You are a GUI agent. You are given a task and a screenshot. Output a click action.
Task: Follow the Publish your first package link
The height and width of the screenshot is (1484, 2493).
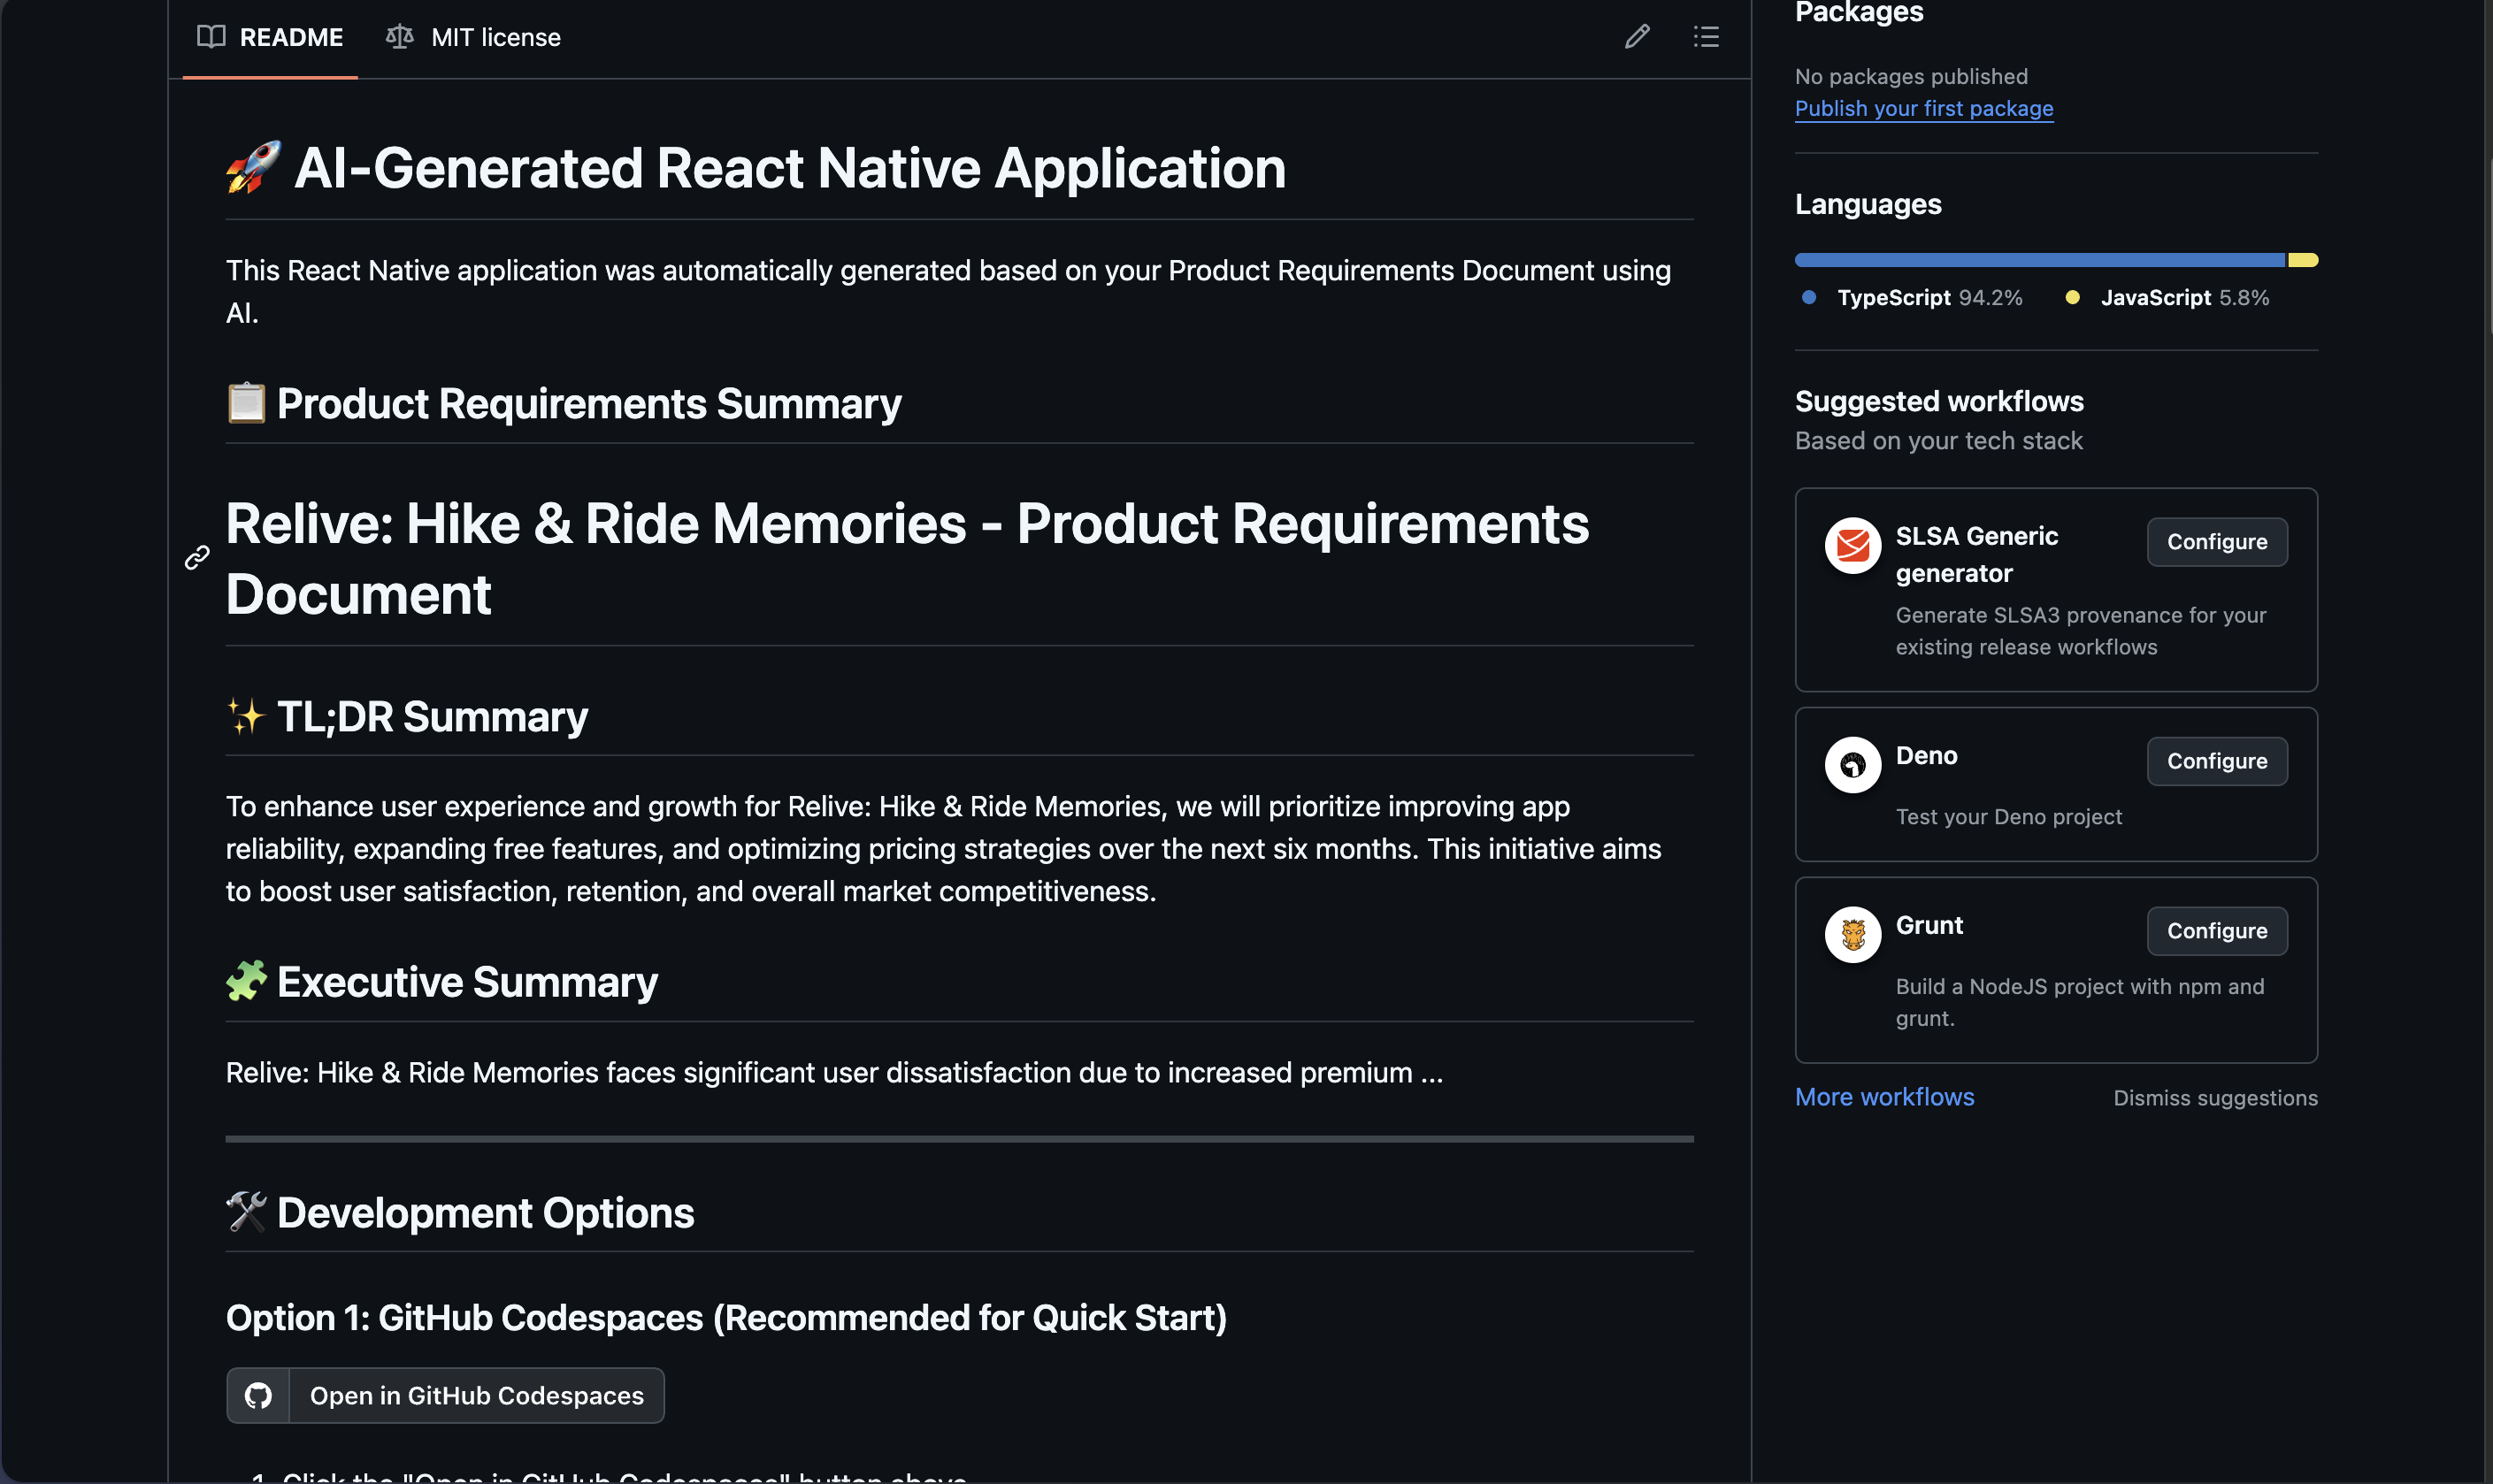tap(1923, 108)
